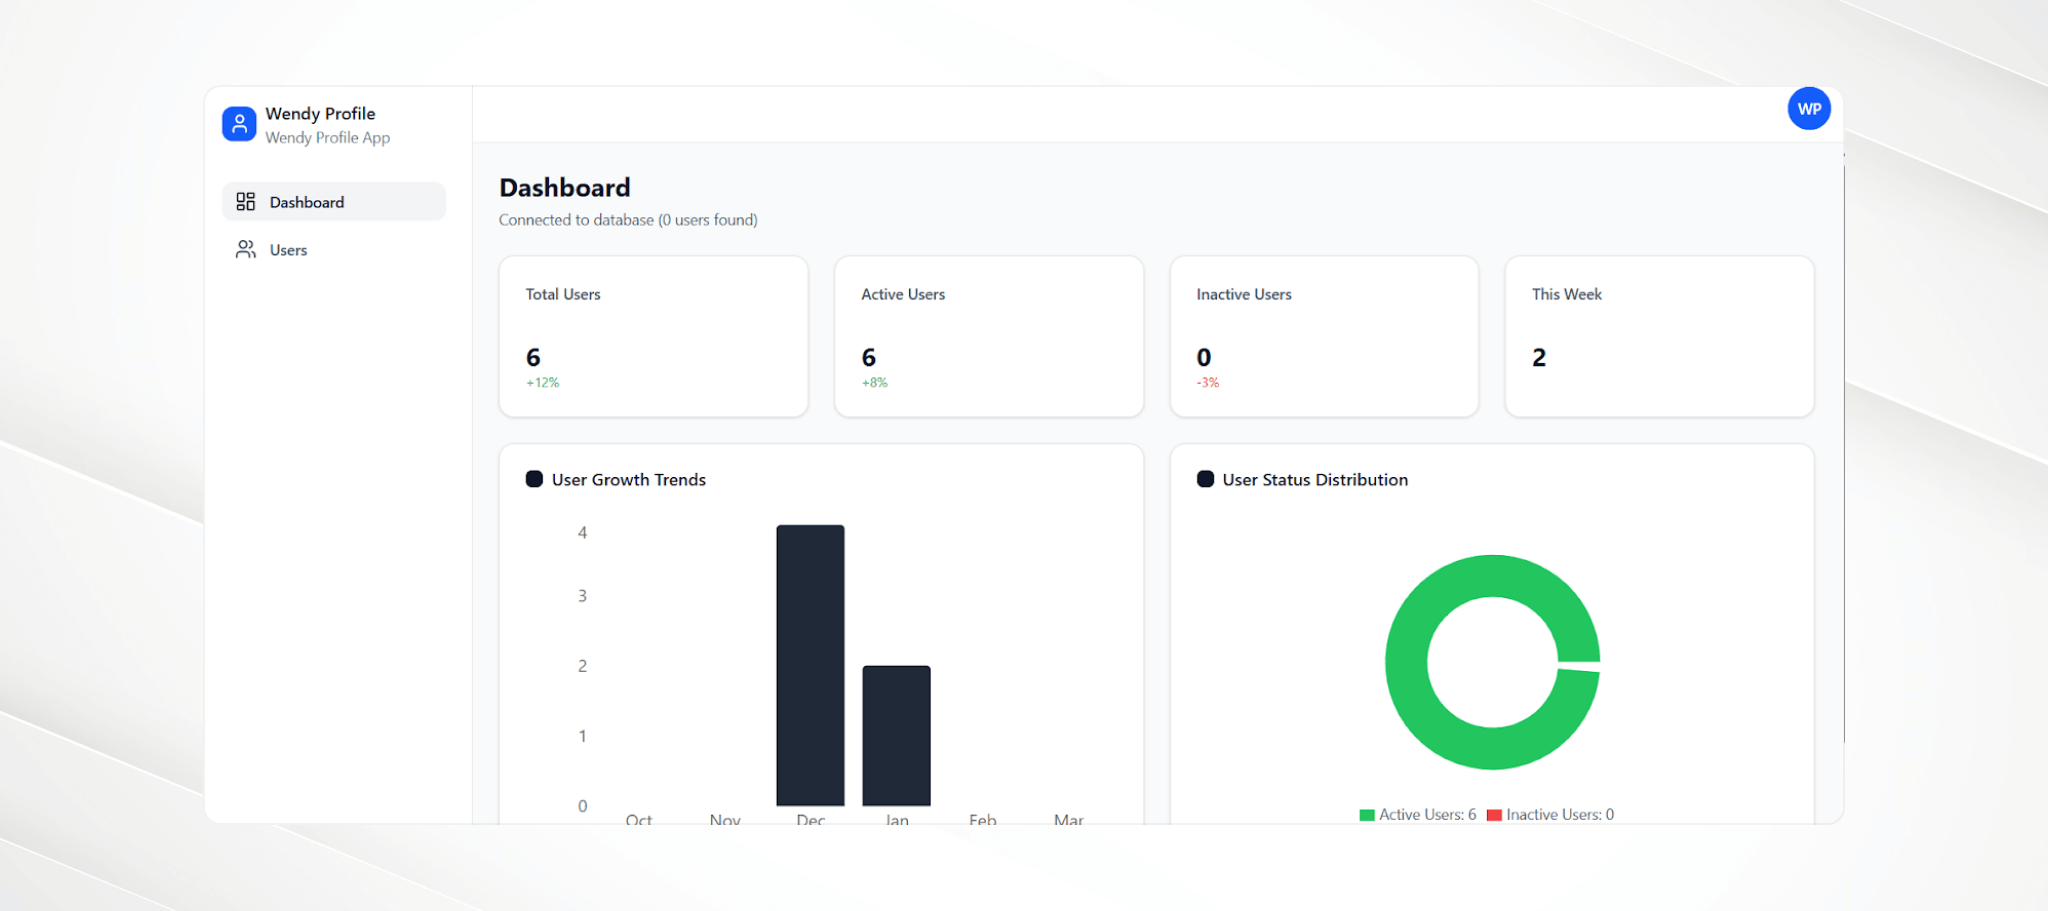Screen dimensions: 2048x911
Task: Open the Users menu item
Action: 288,250
